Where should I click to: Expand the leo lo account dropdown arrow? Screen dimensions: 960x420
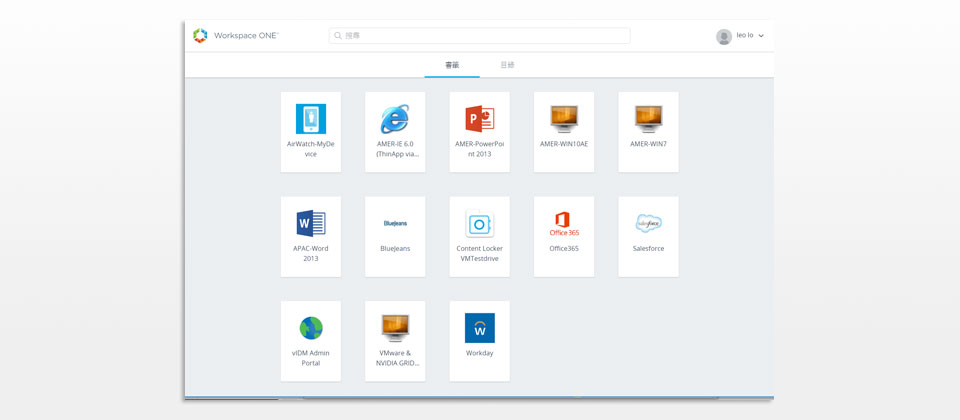(x=761, y=36)
